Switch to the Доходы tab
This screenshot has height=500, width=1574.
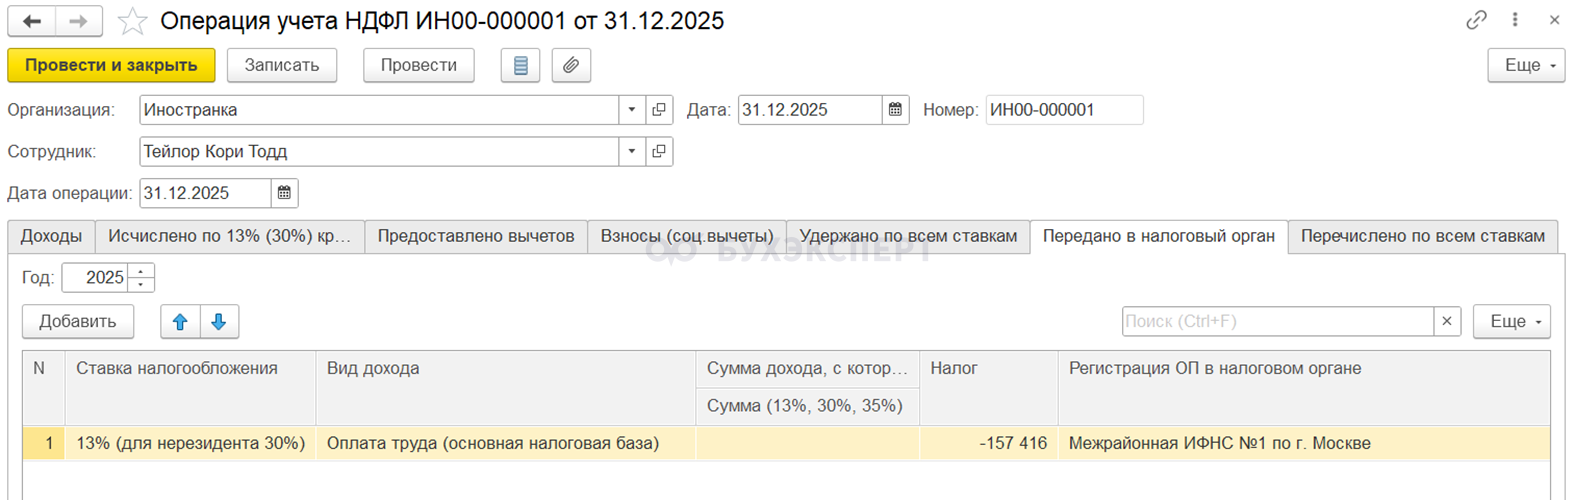(51, 236)
